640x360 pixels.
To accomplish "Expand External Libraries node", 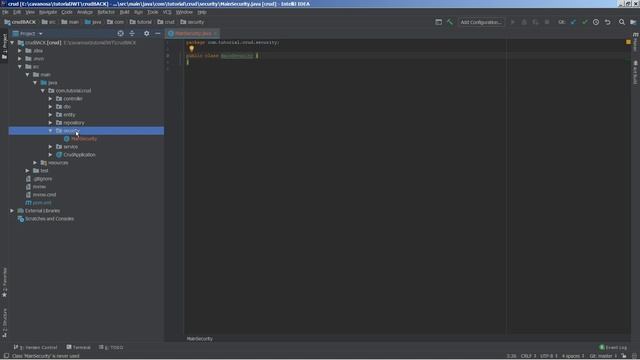I will 12,211.
